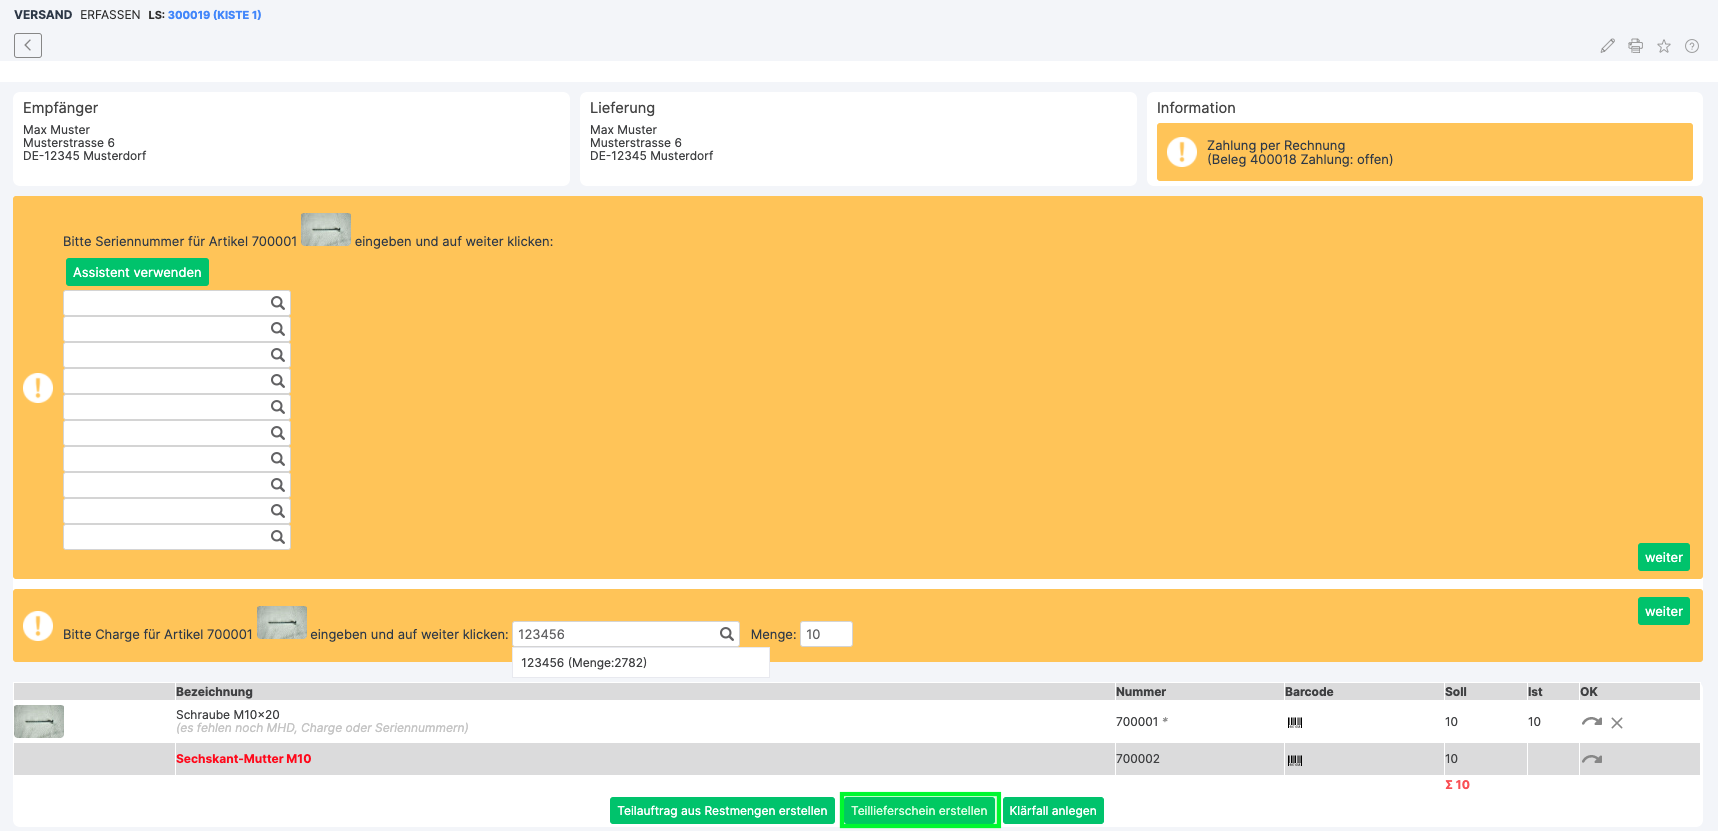Click the X icon in Schraube row

[1617, 722]
